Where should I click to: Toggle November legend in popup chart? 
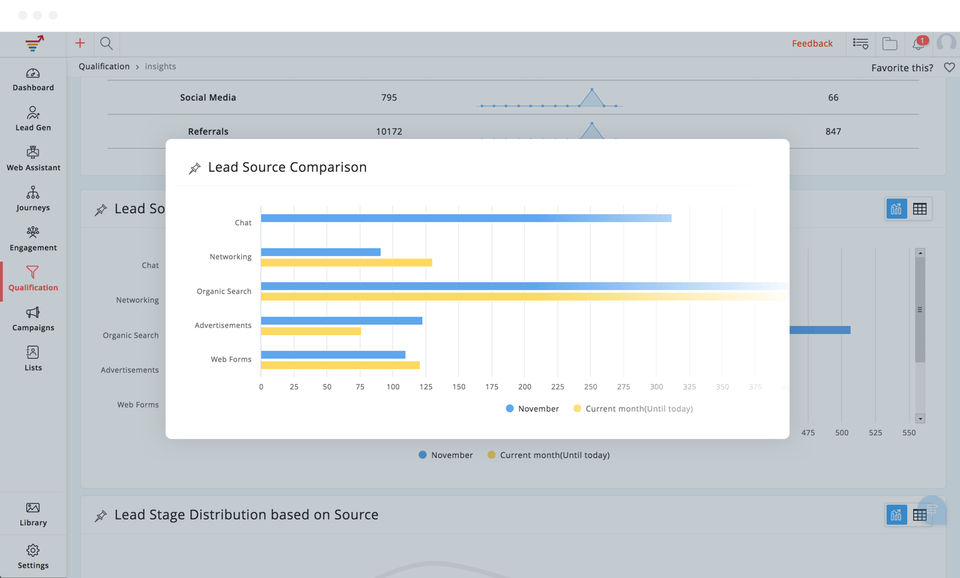click(x=532, y=408)
